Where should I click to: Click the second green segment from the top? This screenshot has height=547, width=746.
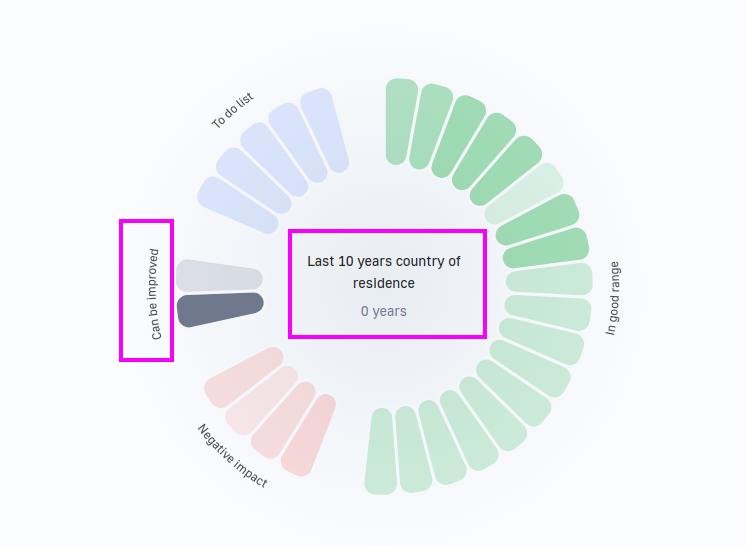point(430,127)
